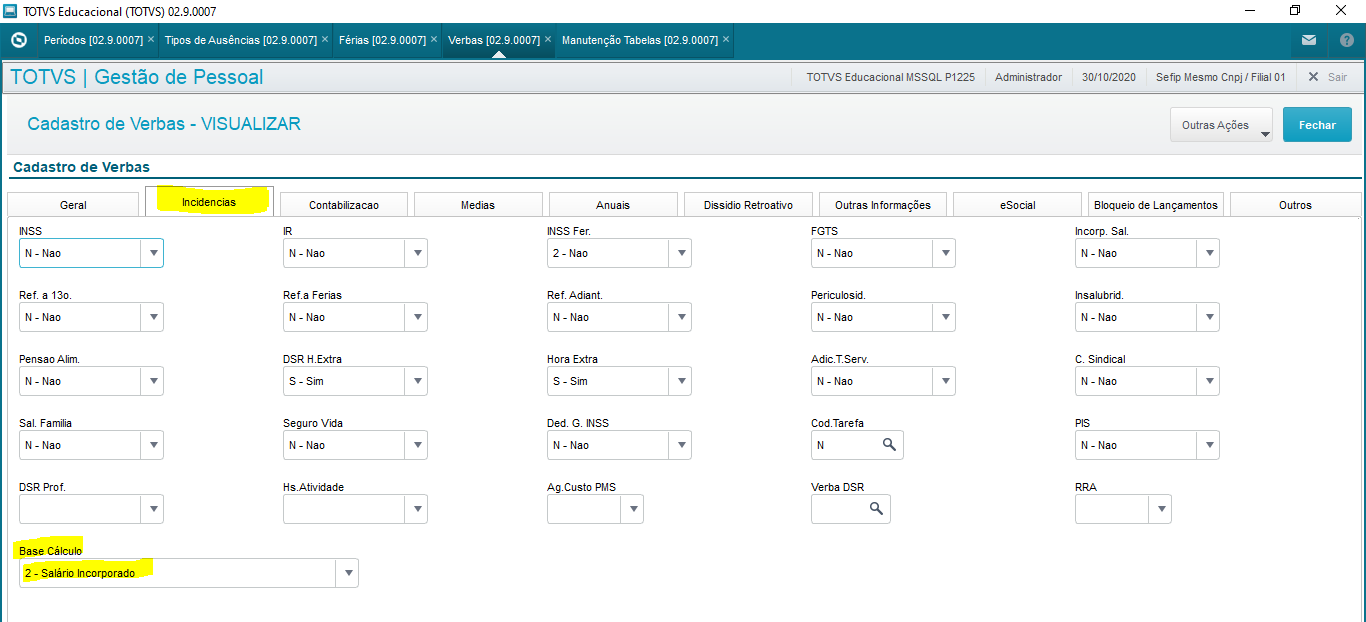Switch to Tipos de Ausências module tab
The width and height of the screenshot is (1366, 622).
point(240,40)
